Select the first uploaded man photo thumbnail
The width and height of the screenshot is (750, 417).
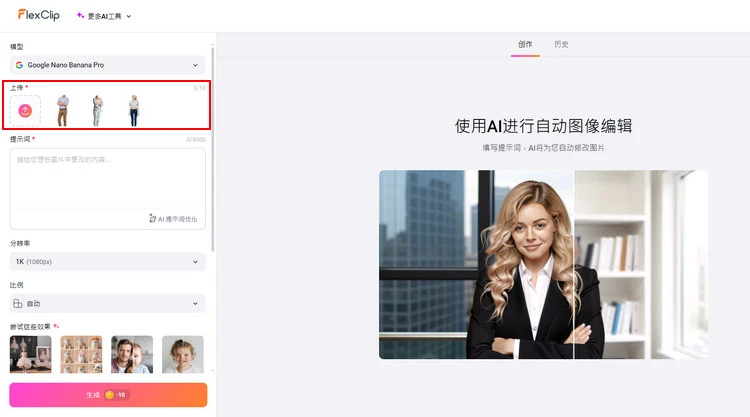(63, 110)
